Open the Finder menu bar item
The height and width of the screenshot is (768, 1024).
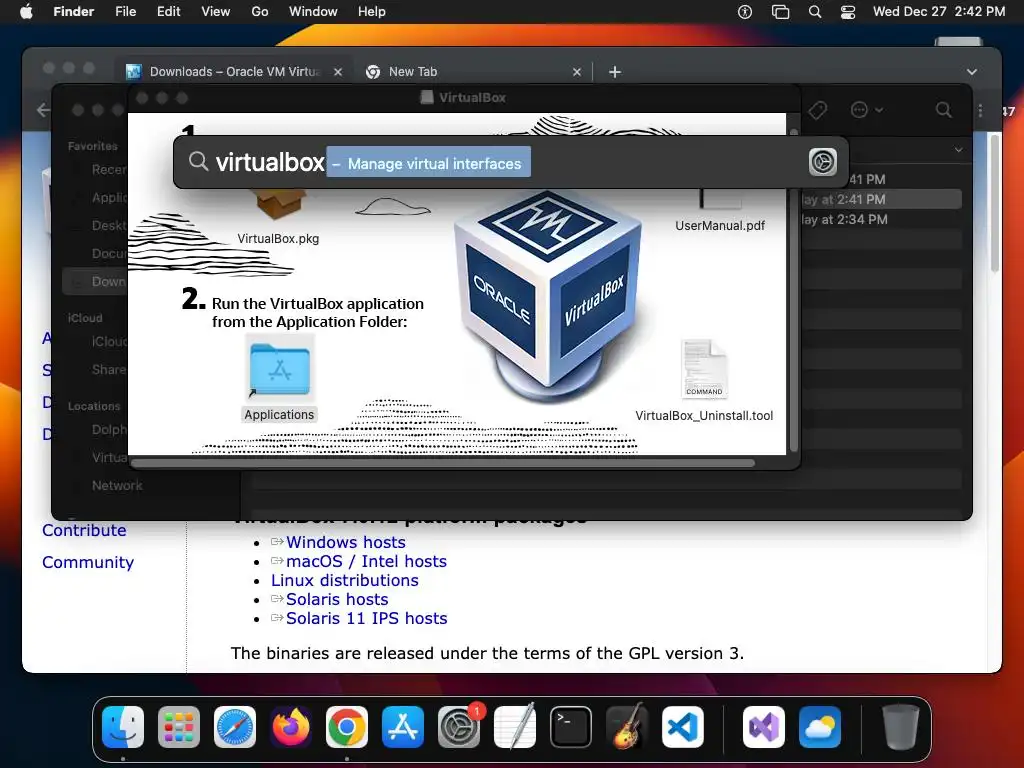(x=74, y=12)
